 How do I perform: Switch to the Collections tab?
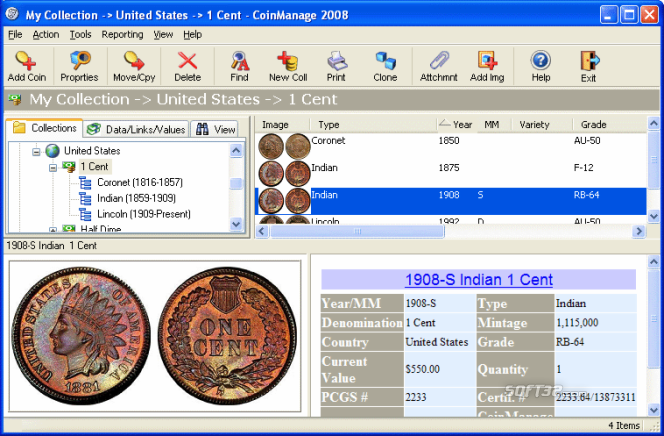point(44,128)
